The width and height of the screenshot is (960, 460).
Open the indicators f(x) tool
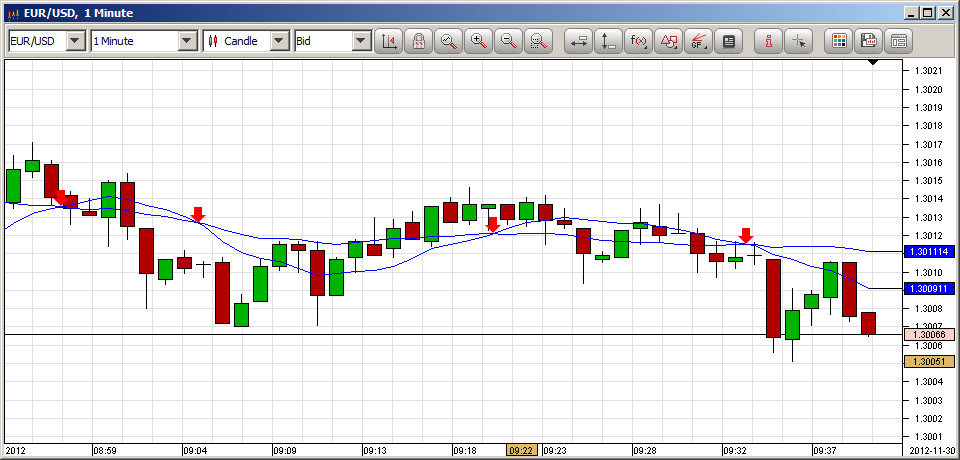pyautogui.click(x=638, y=41)
